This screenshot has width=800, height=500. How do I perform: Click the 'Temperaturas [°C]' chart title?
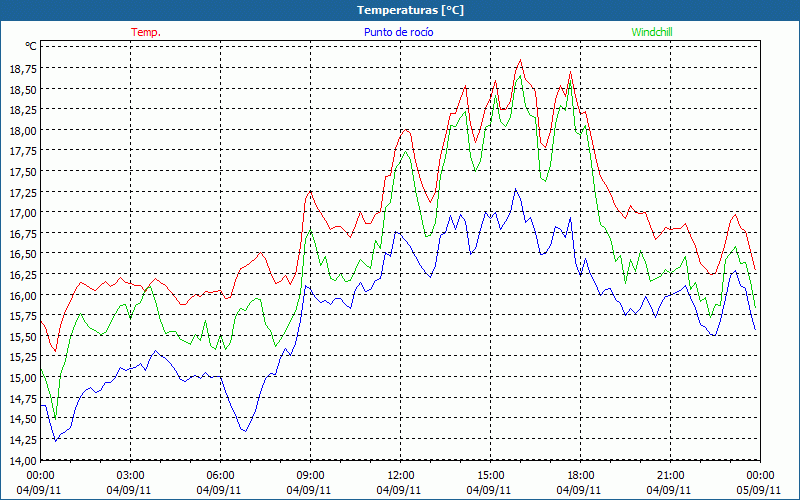coord(410,10)
